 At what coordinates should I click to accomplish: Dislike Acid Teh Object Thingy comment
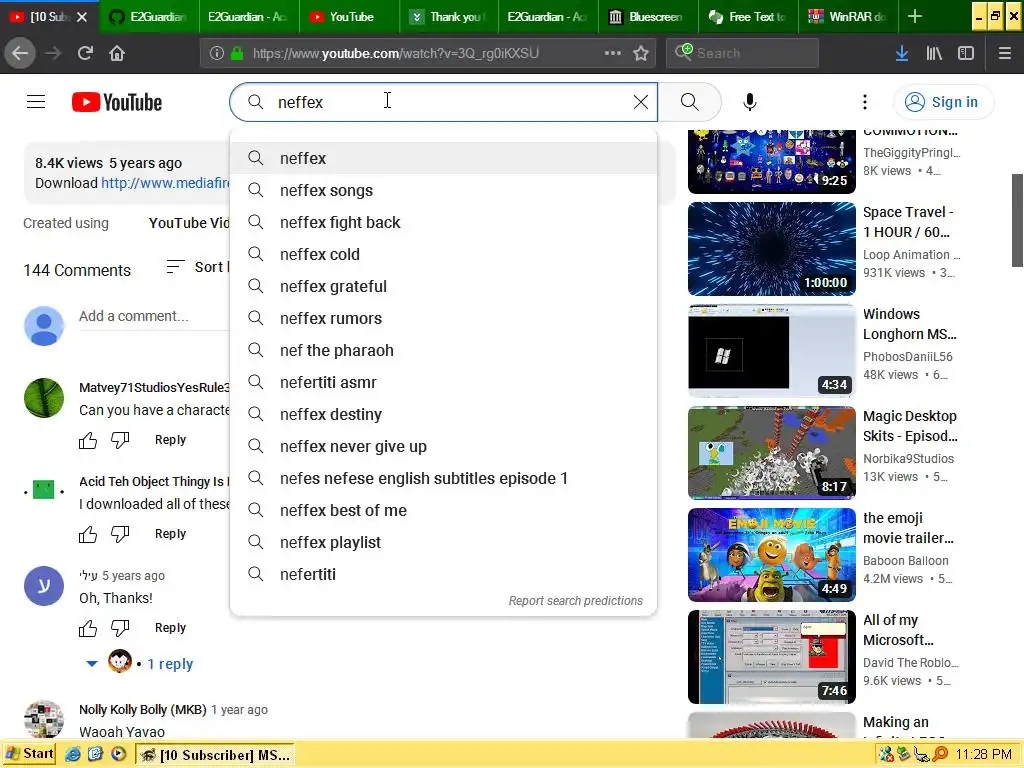point(120,534)
